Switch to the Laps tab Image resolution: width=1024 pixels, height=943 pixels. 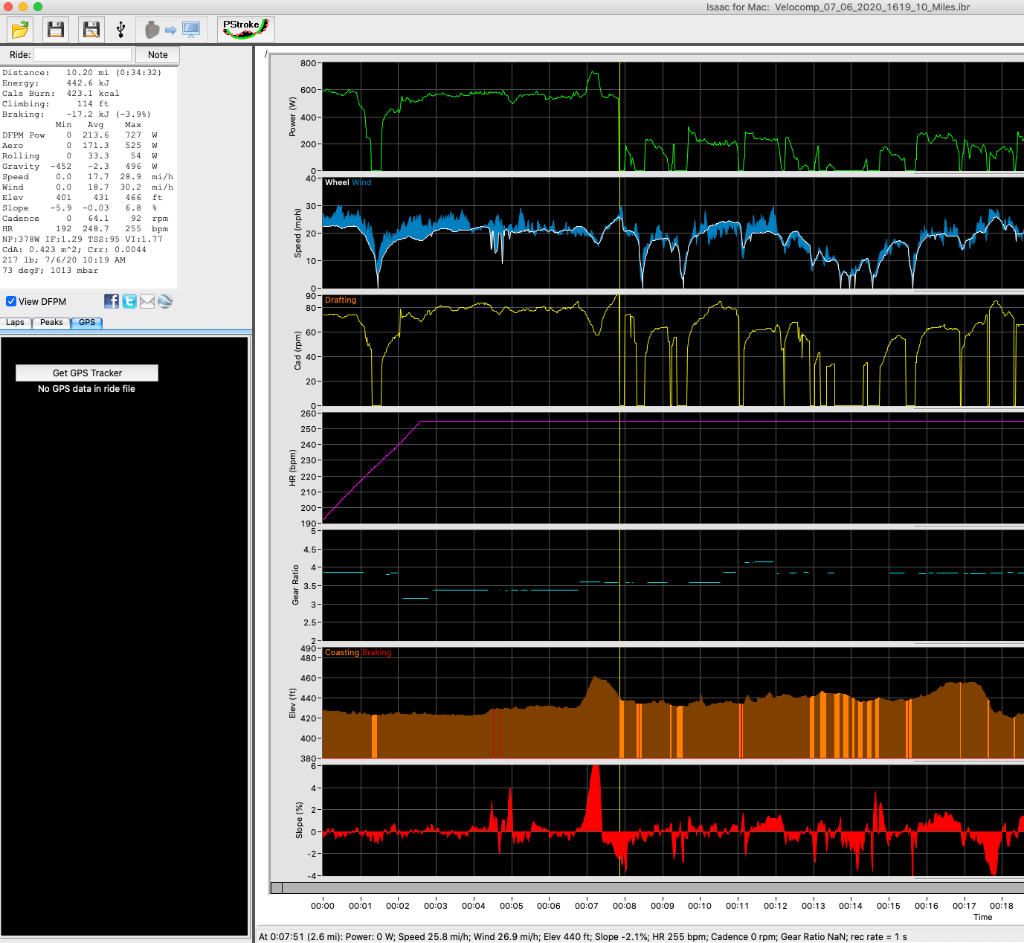pos(15,323)
